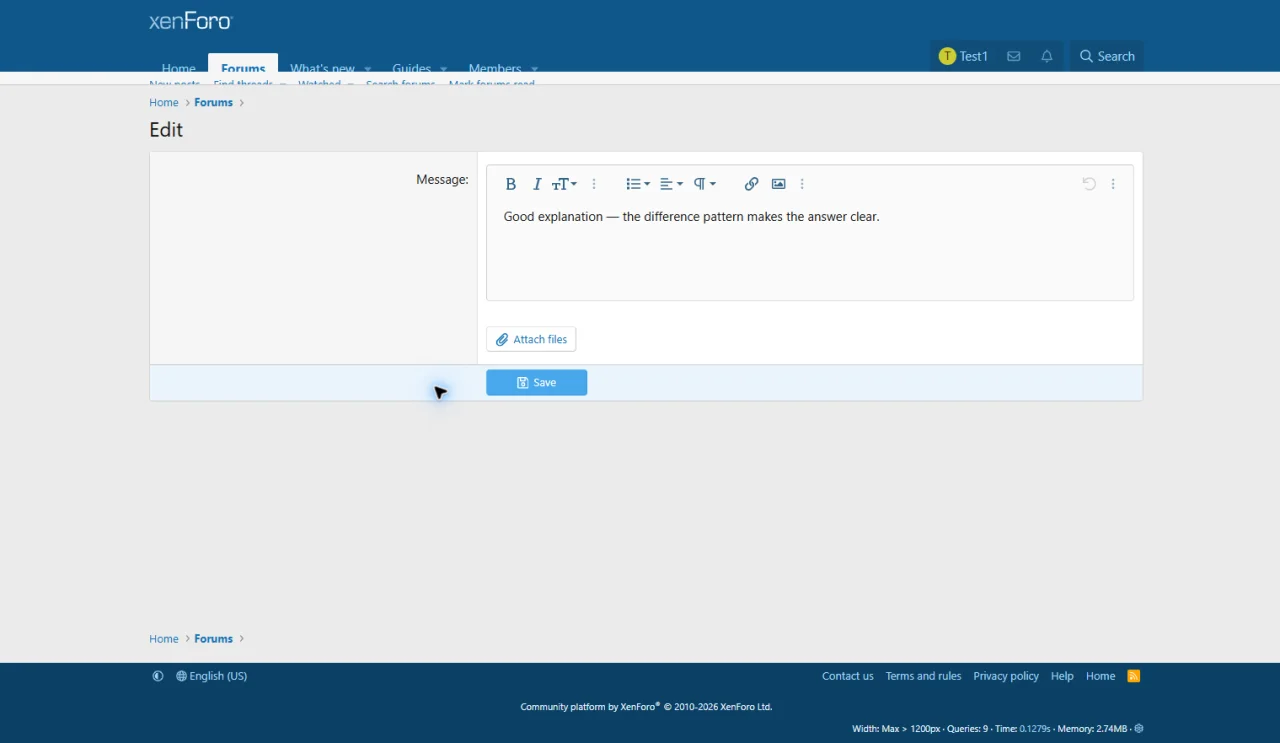Click the style chooser icon in footer

tap(158, 676)
